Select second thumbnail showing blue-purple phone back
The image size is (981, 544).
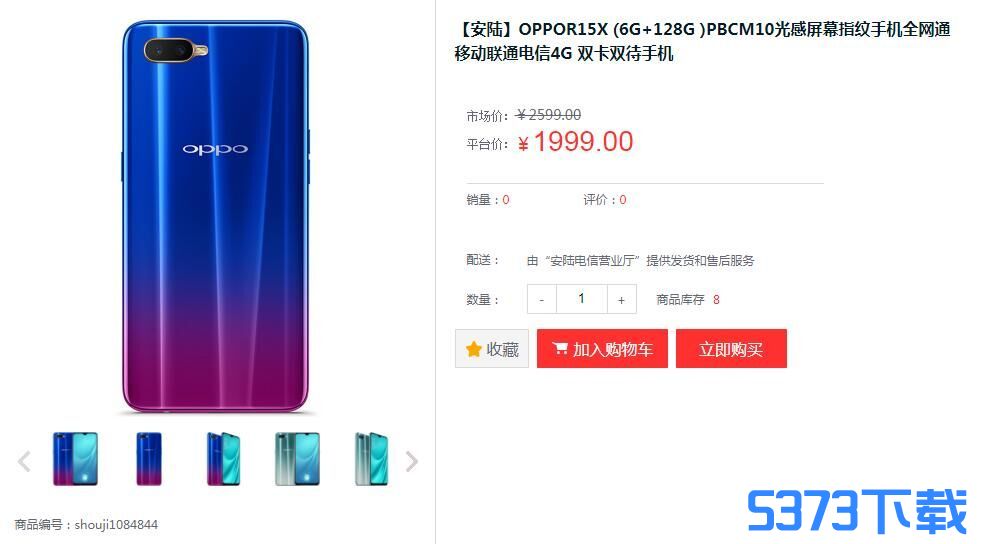click(x=149, y=459)
